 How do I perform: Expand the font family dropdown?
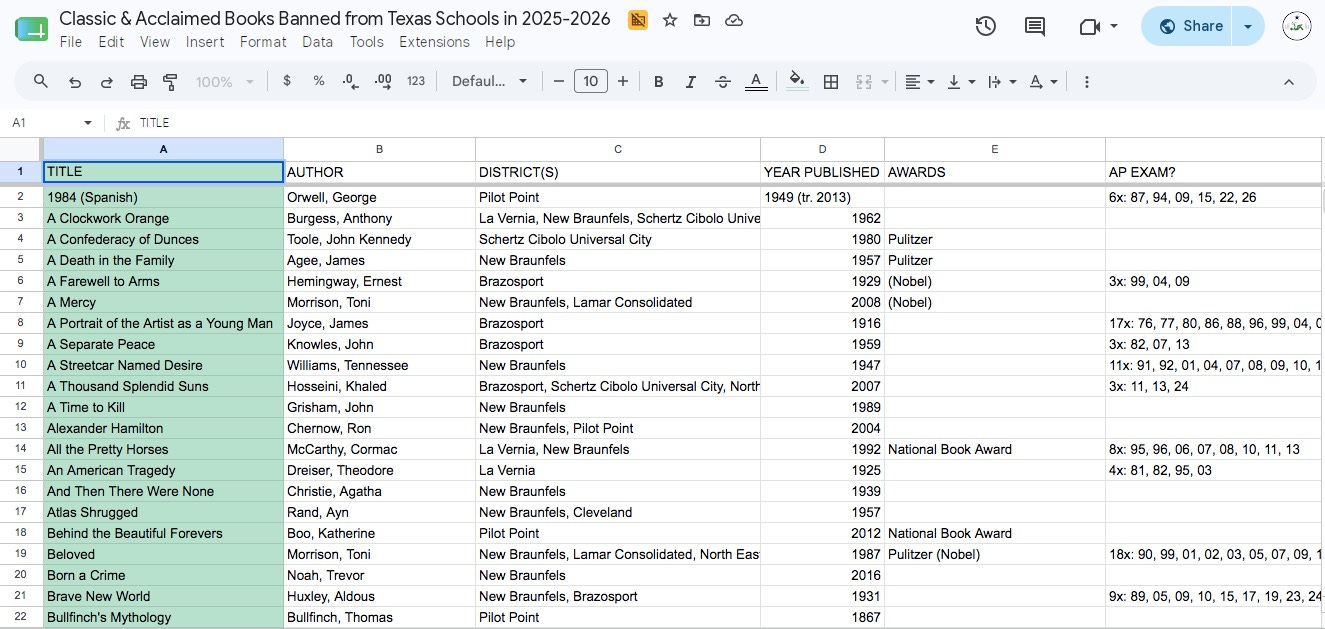pyautogui.click(x=489, y=82)
